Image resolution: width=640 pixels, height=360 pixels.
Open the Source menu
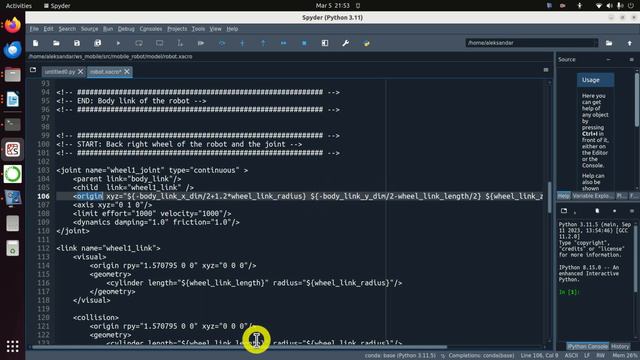(x=89, y=29)
